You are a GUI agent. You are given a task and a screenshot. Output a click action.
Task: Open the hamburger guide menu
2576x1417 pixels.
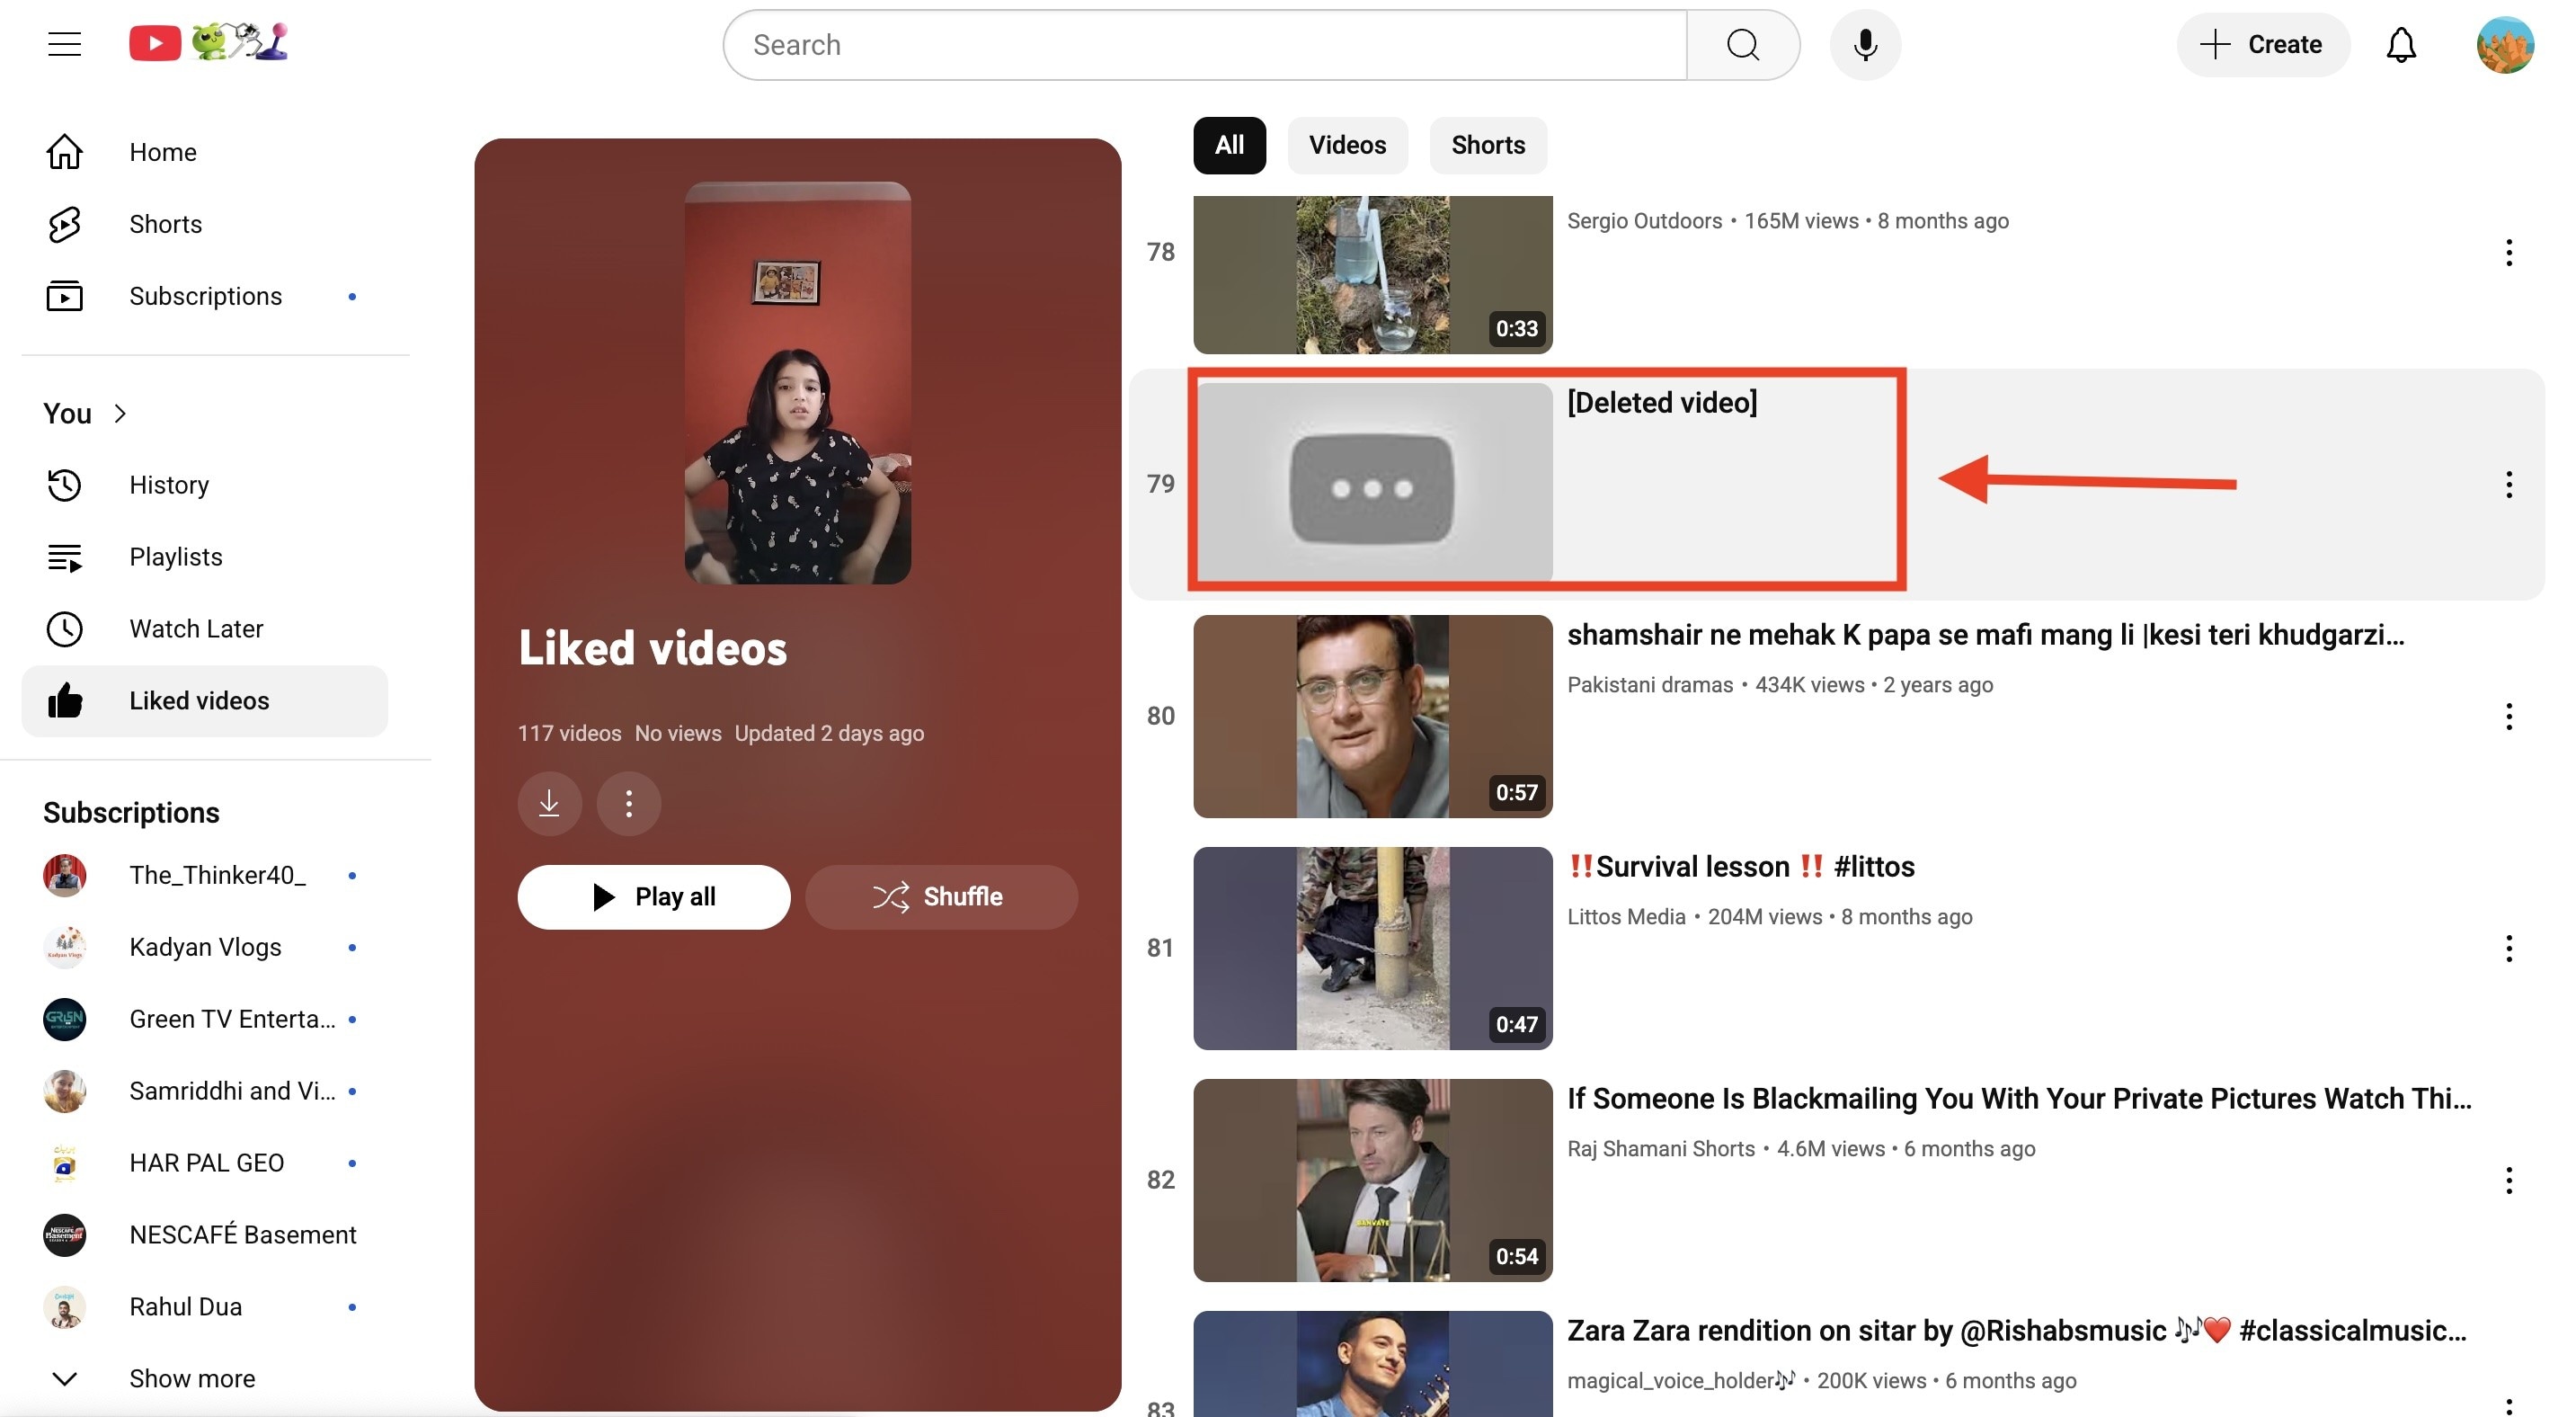[x=65, y=44]
